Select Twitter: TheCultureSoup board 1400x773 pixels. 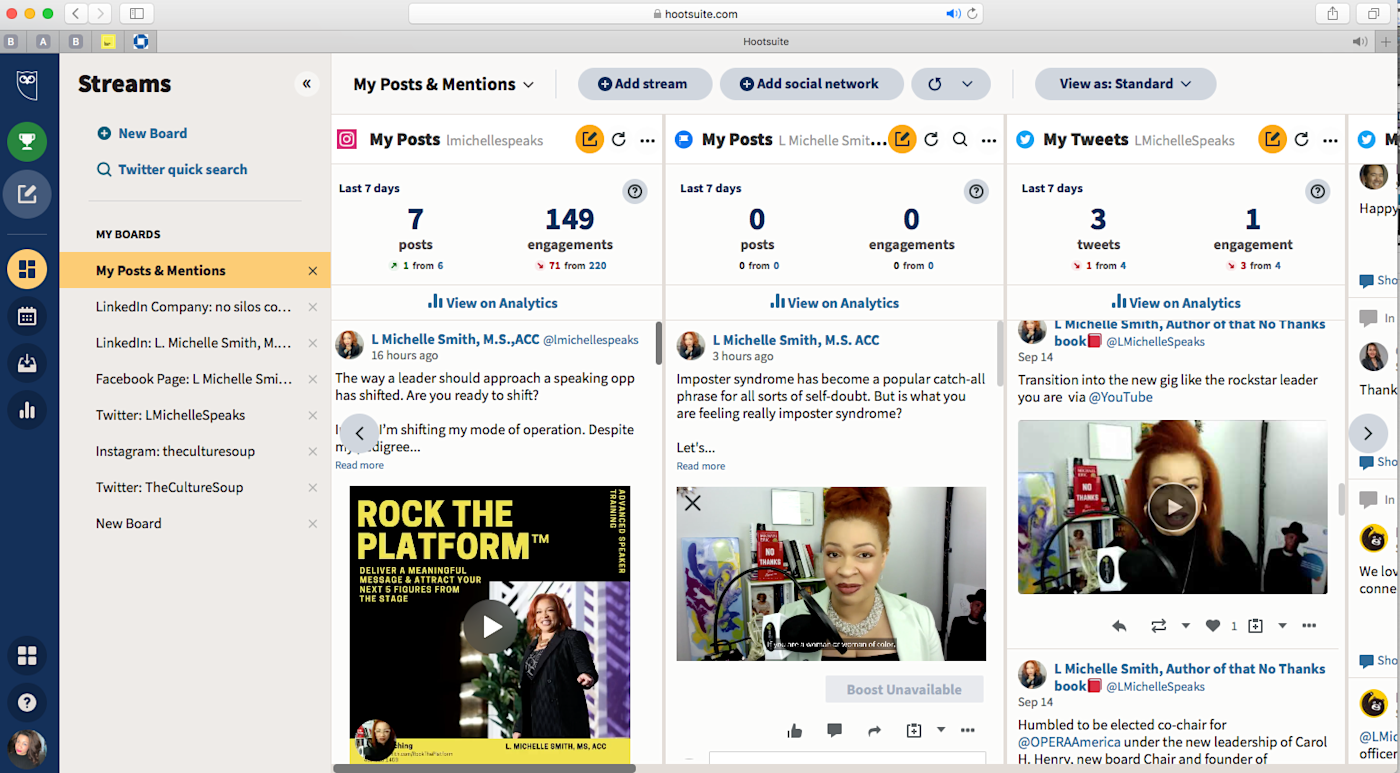(x=195, y=487)
